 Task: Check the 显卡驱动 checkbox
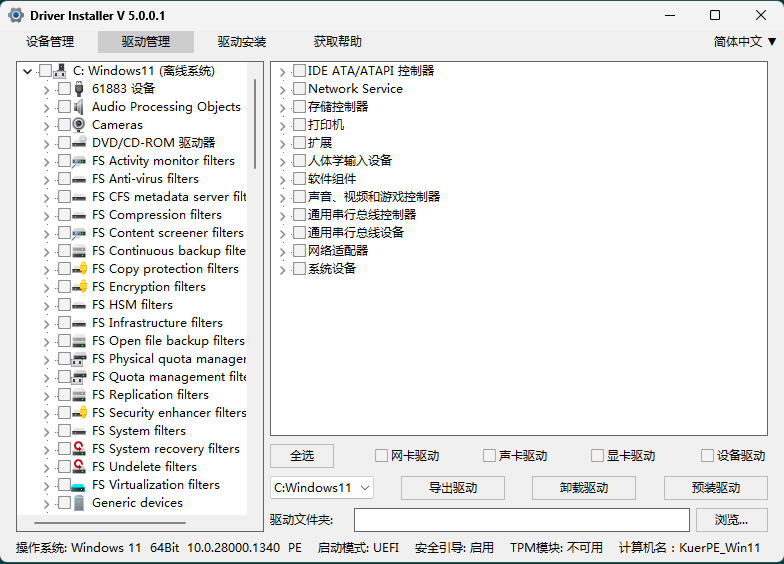597,456
